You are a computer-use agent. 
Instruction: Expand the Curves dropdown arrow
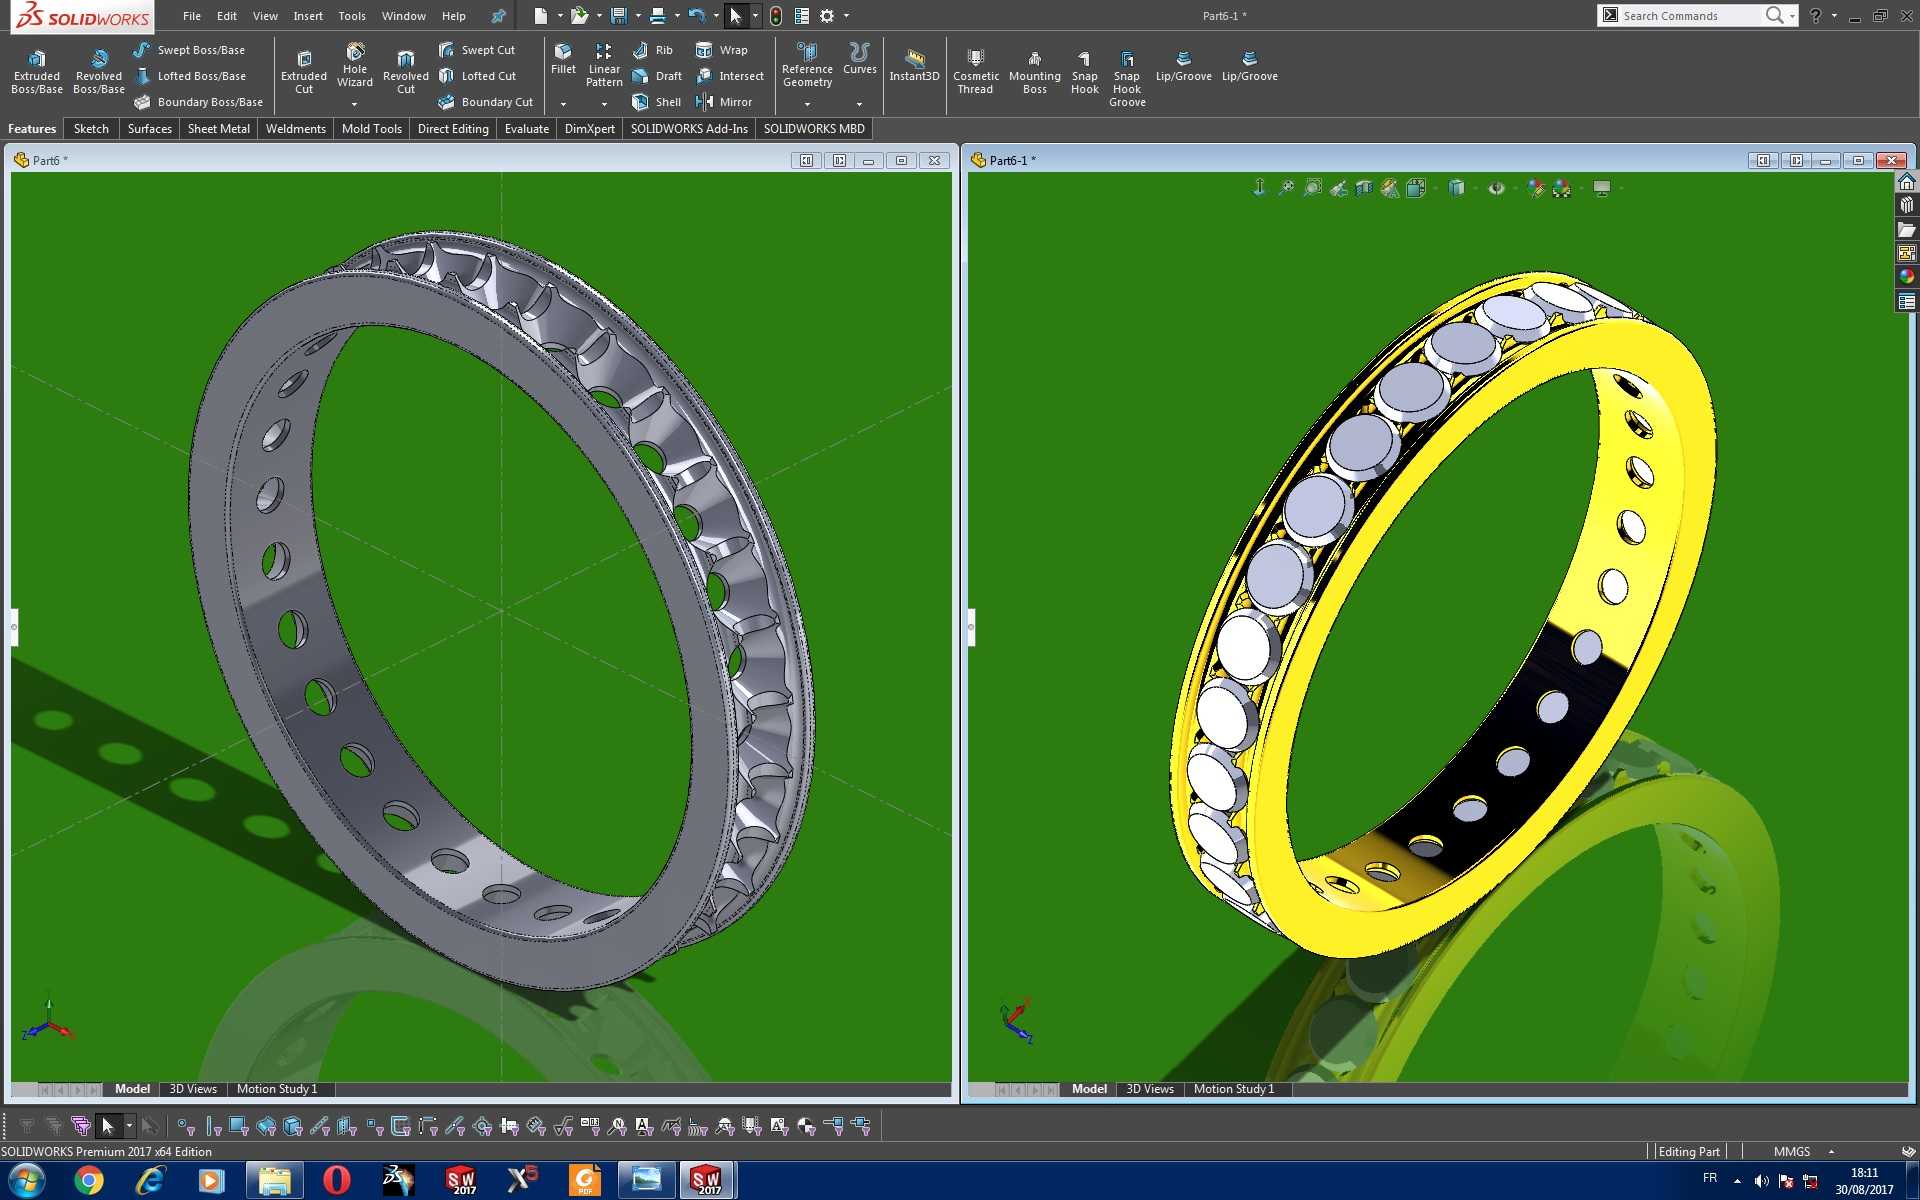click(859, 104)
